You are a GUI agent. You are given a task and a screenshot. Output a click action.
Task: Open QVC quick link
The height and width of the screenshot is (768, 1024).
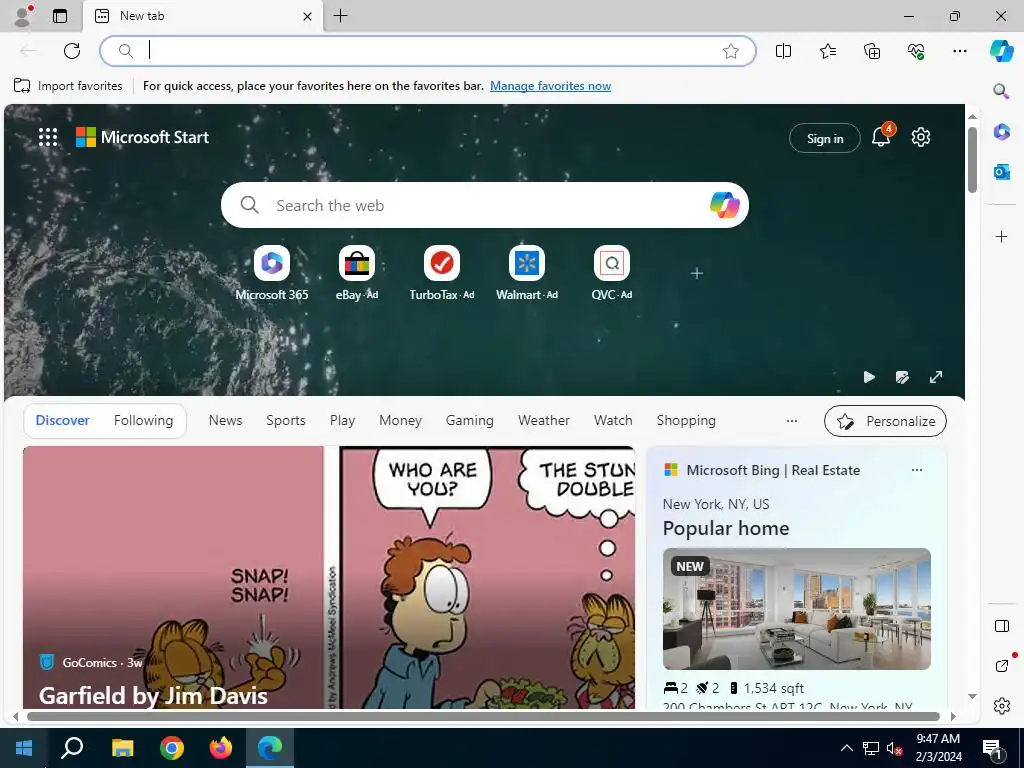(611, 273)
